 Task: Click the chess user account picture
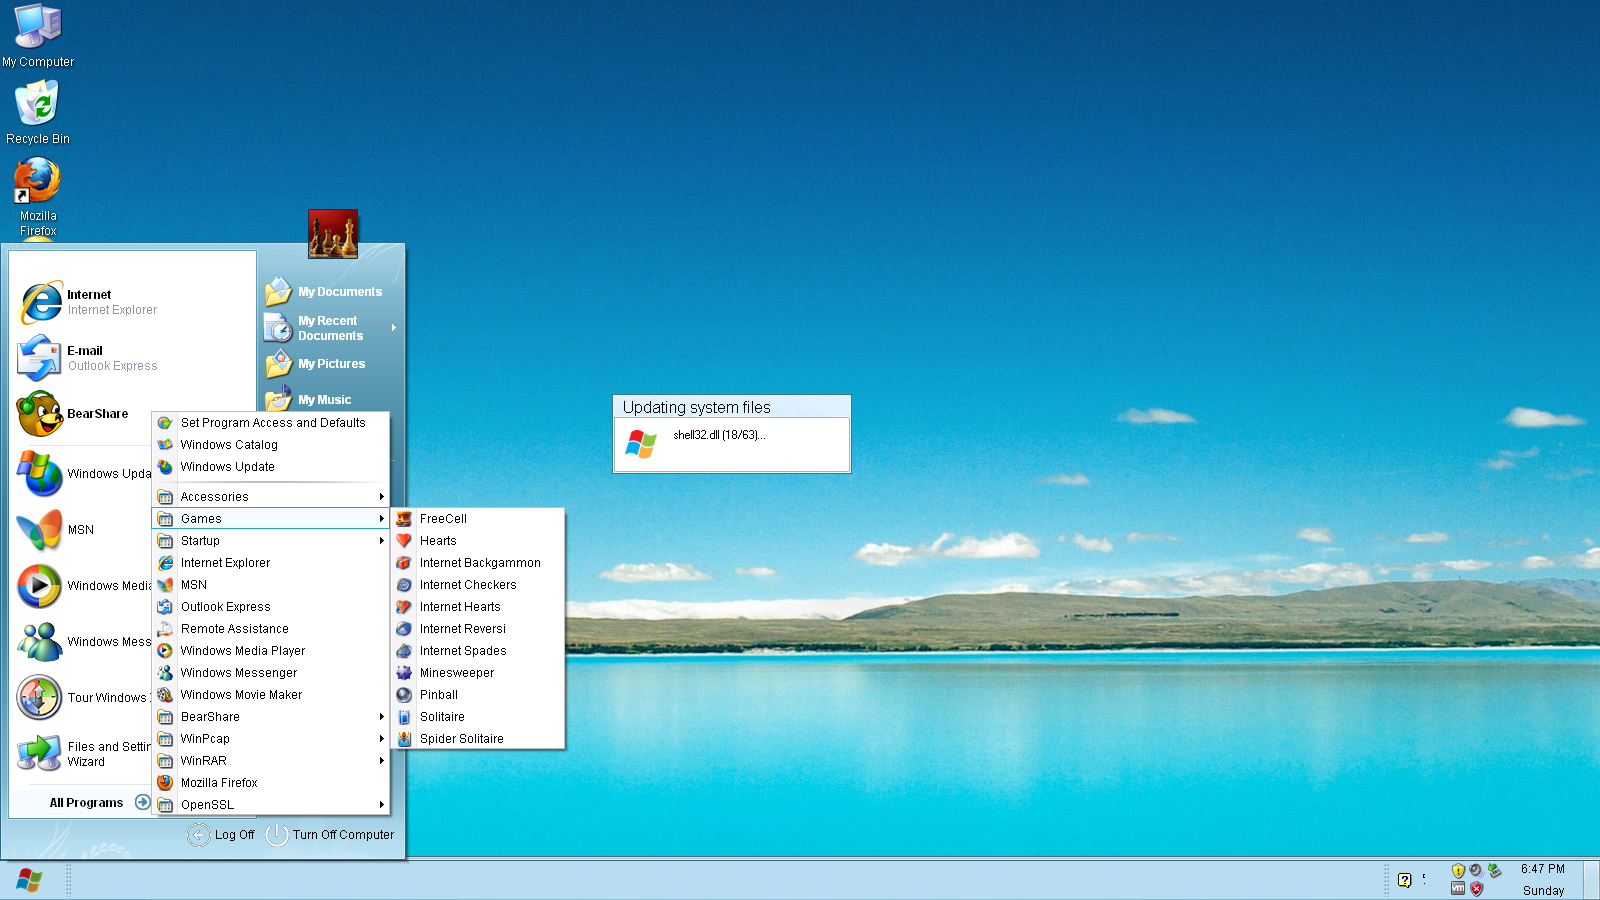333,234
